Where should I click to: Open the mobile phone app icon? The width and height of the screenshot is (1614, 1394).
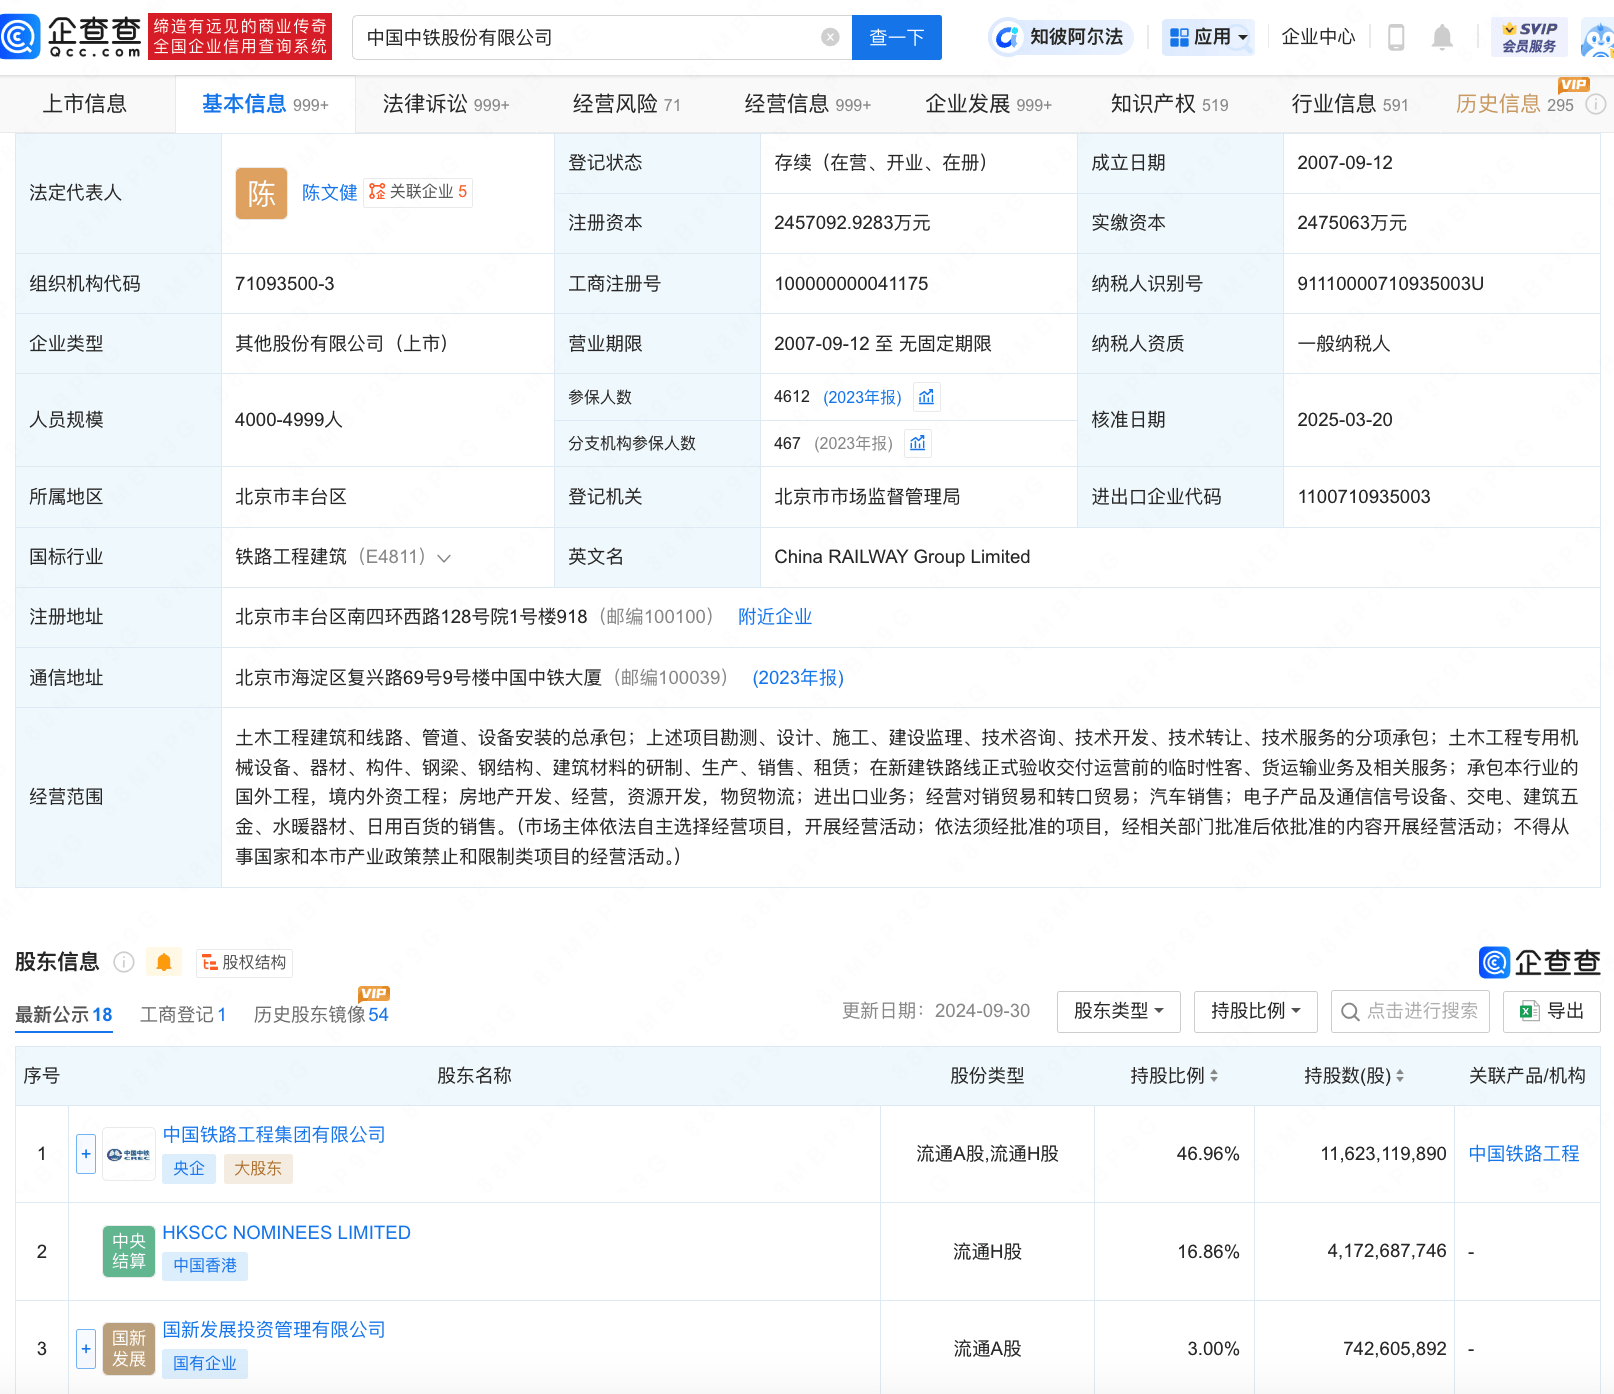[x=1396, y=37]
